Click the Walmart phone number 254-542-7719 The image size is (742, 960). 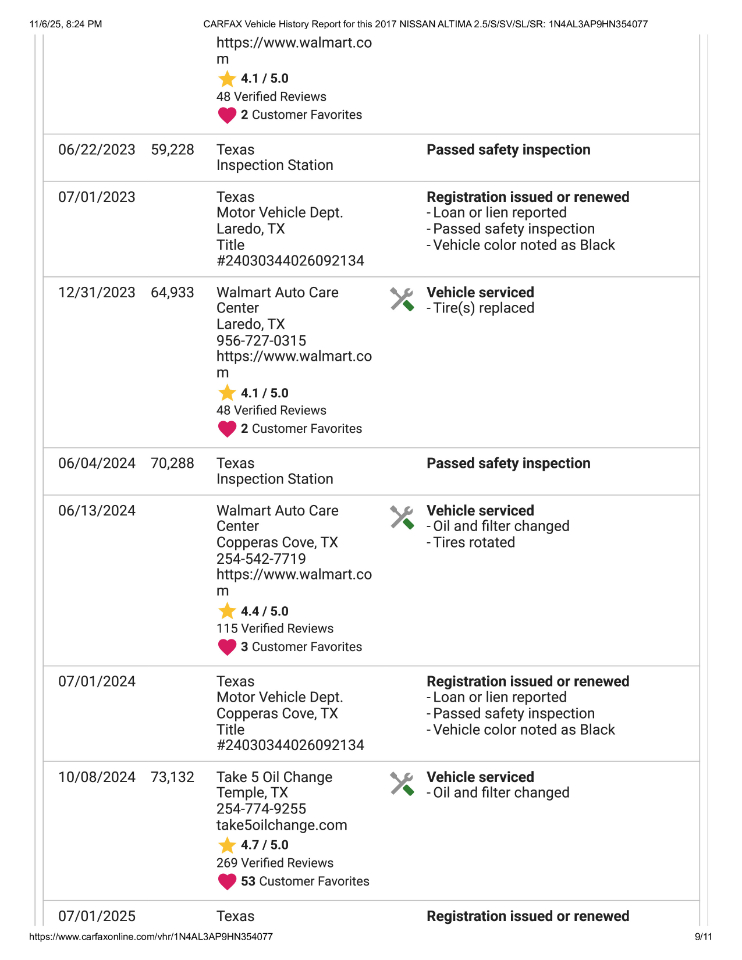click(261, 559)
